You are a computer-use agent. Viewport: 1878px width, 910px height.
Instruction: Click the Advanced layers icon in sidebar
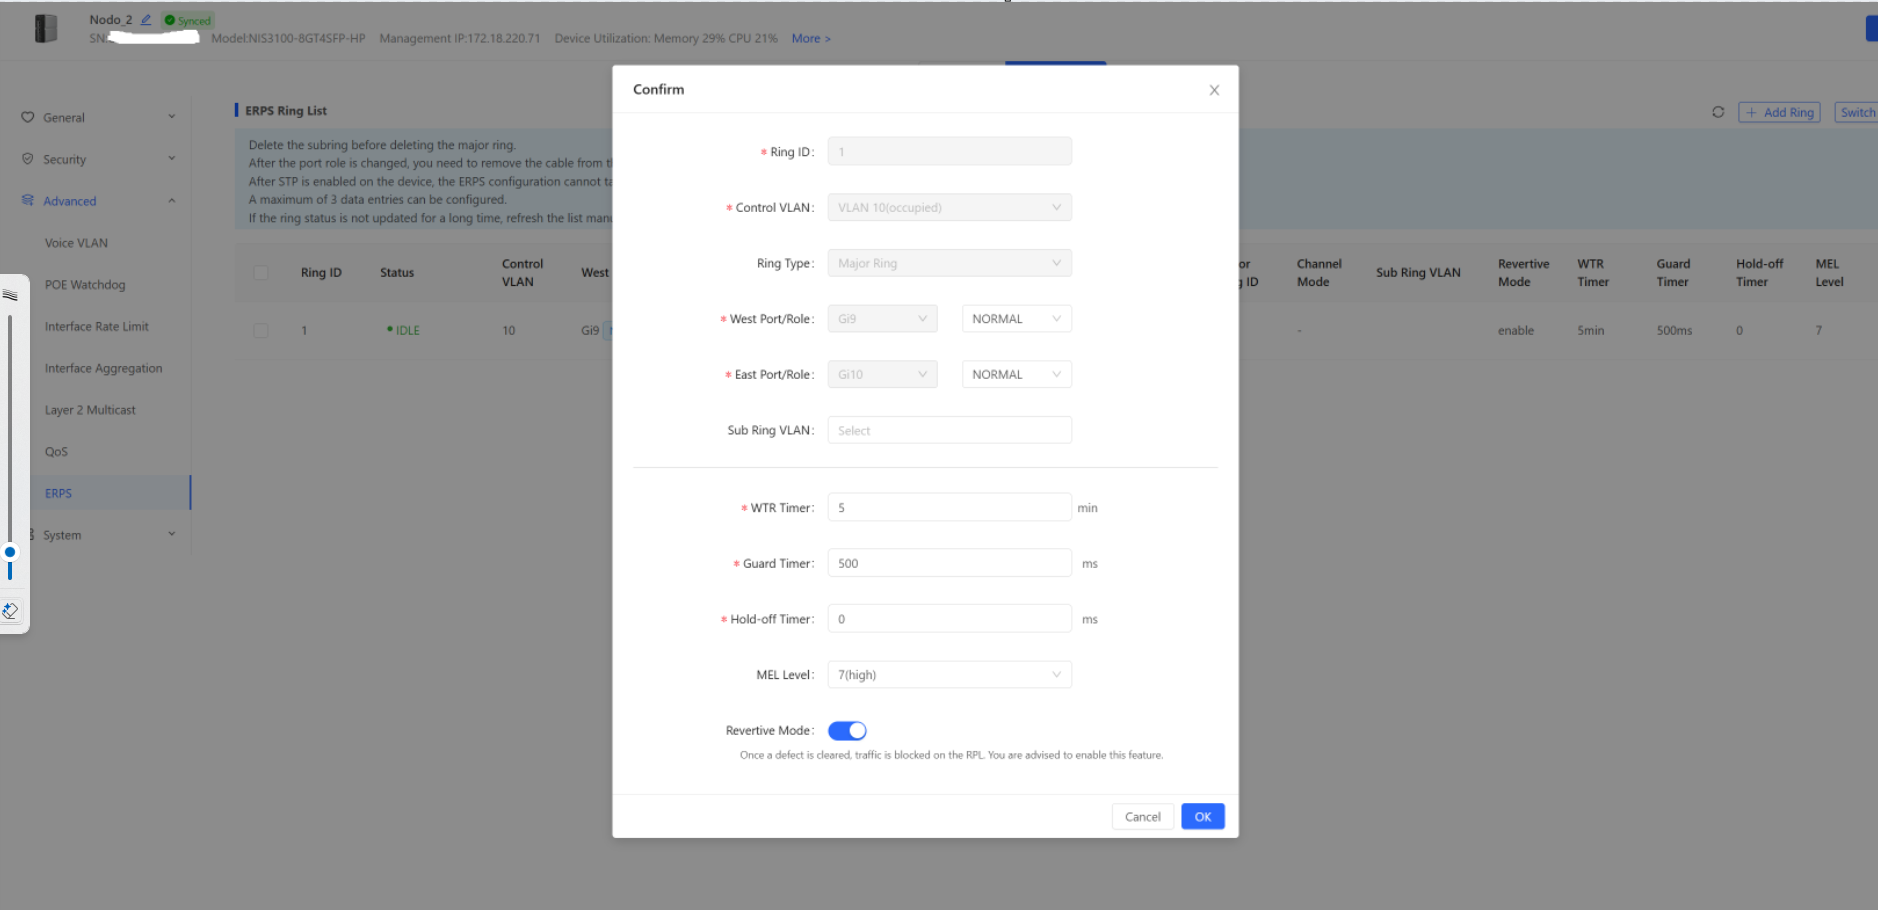click(28, 201)
